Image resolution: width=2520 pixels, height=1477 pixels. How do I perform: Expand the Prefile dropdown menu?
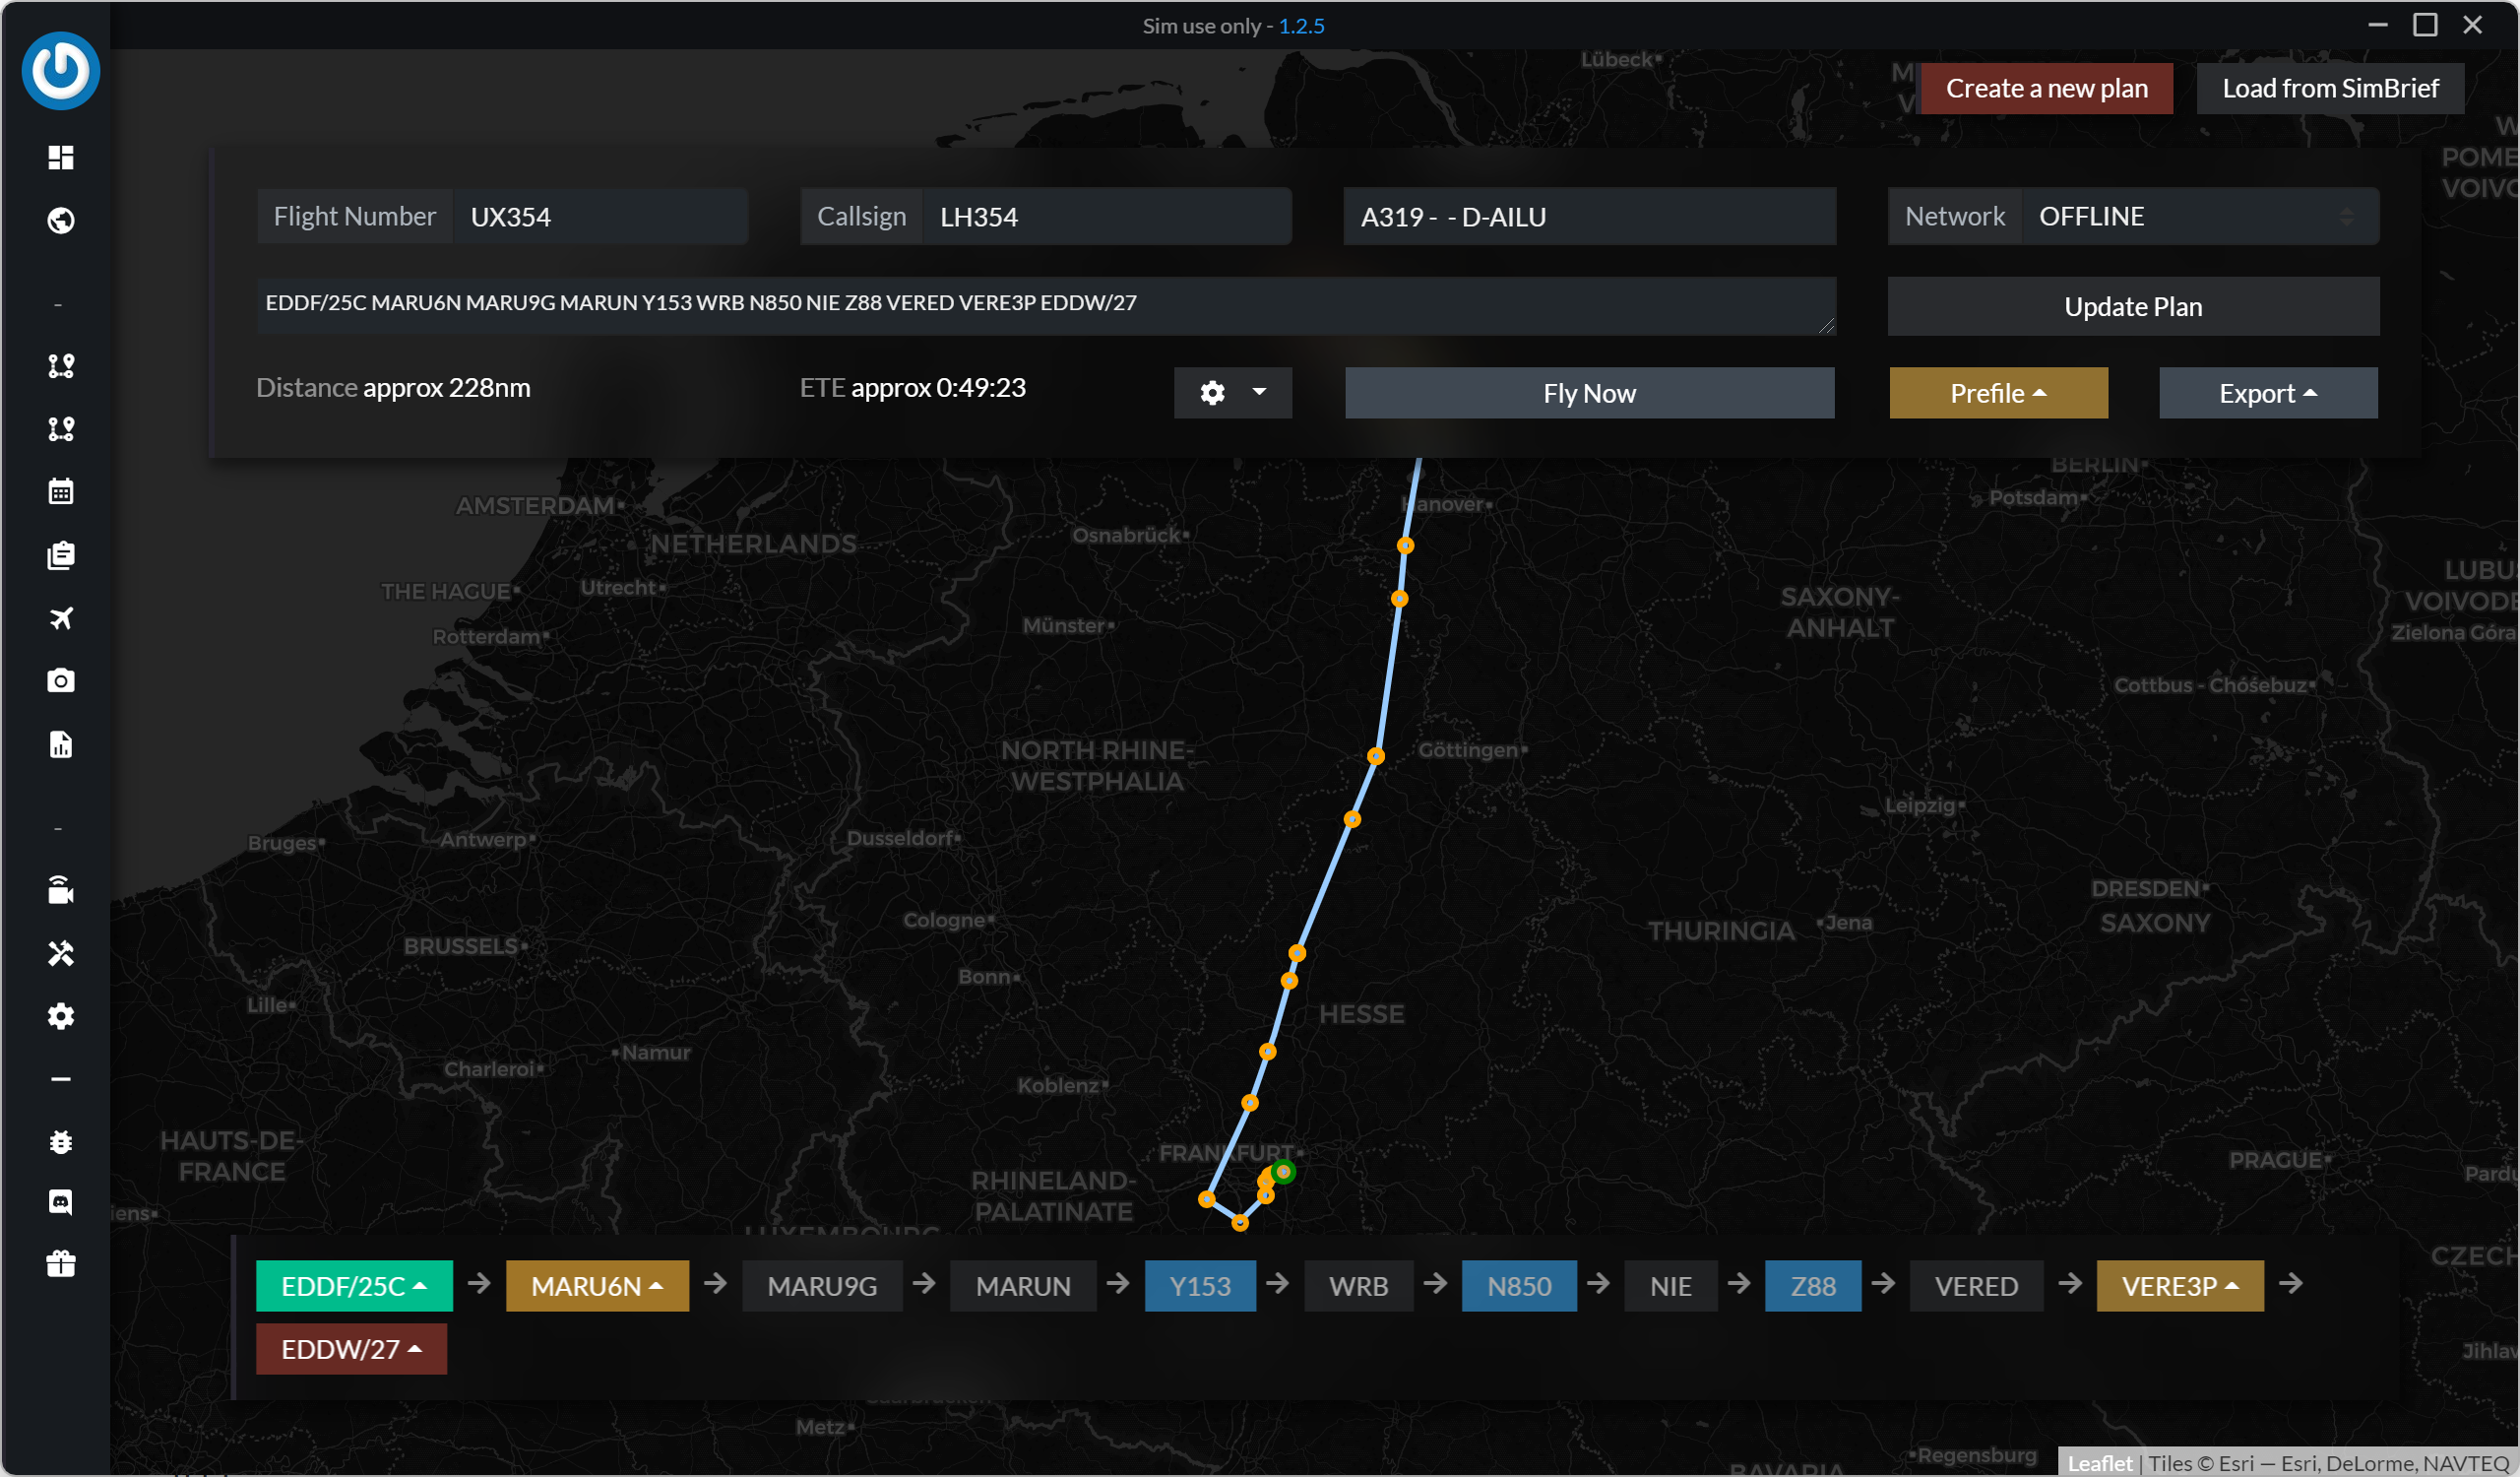[1998, 393]
